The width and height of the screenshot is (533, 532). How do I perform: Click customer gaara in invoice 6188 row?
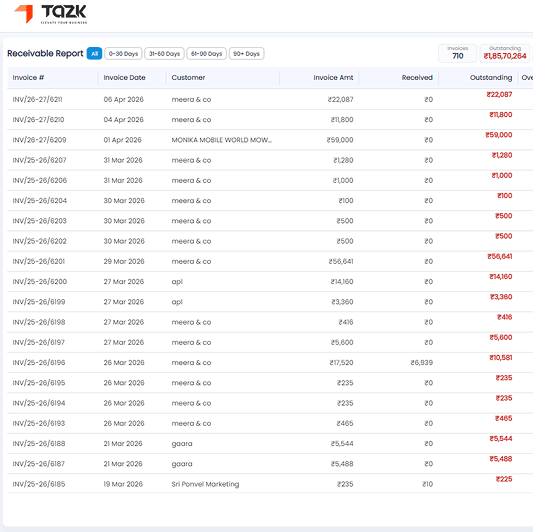[x=182, y=444]
